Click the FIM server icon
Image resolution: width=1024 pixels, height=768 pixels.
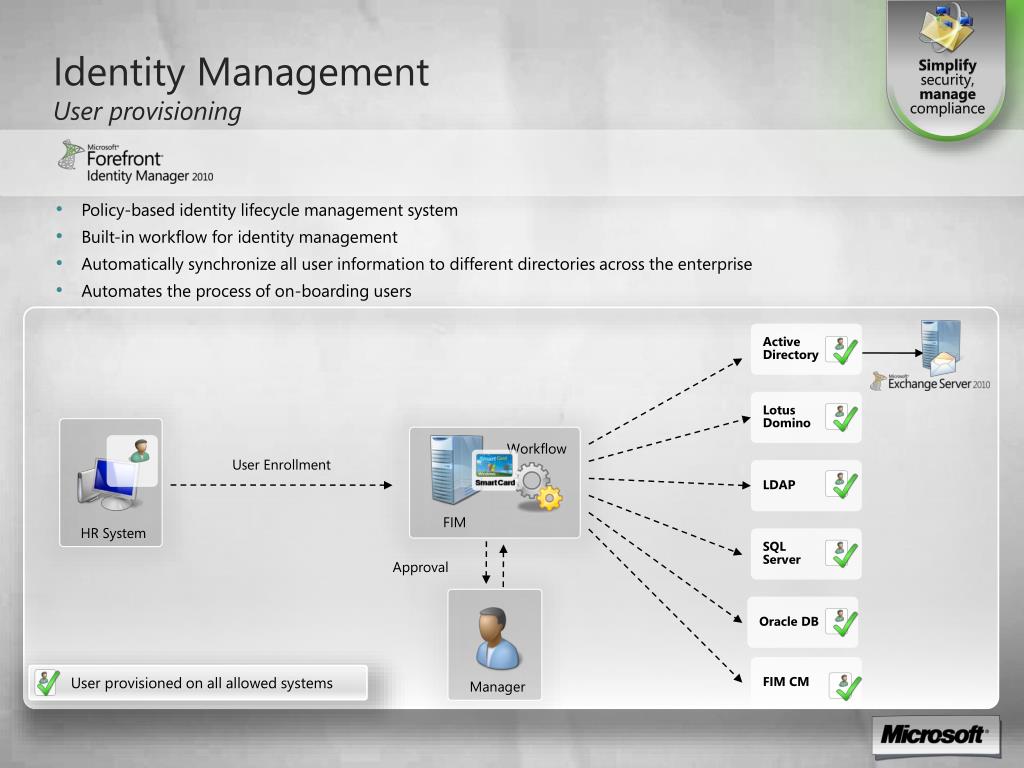click(456, 470)
